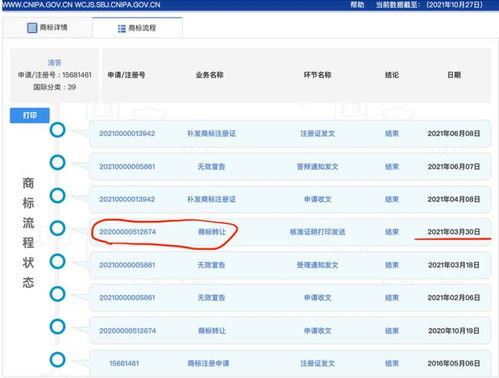The image size is (499, 378).
Task: Click the 答辩通知发文 step link
Action: [x=317, y=166]
